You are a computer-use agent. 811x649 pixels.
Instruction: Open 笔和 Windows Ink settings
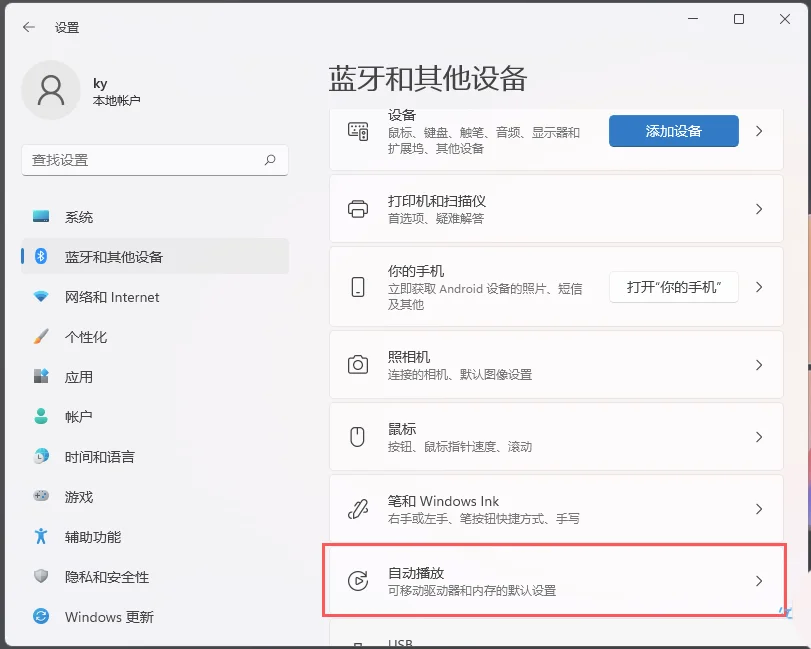point(557,509)
